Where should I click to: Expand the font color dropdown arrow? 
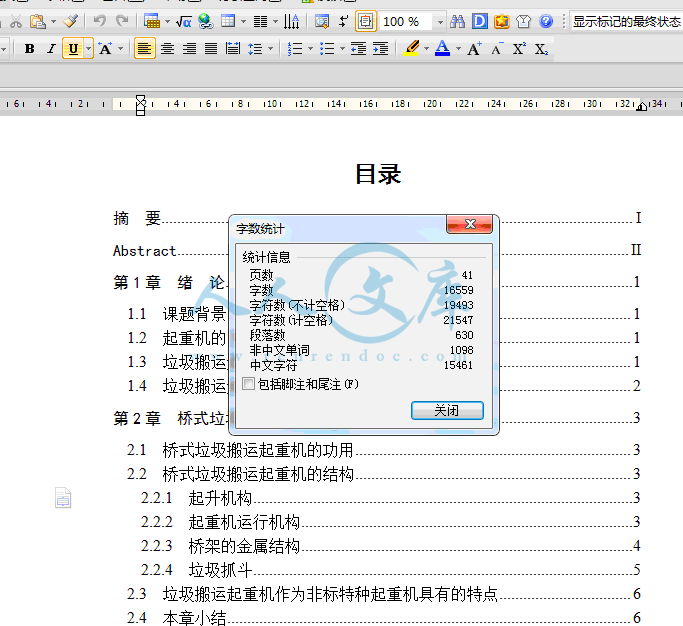[458, 48]
